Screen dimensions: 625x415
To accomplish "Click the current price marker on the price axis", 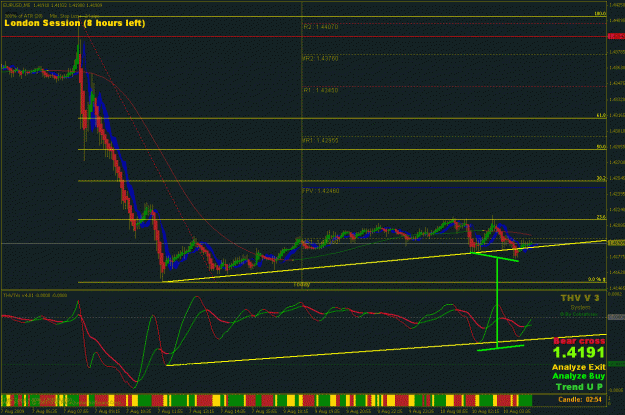I will click(x=616, y=243).
